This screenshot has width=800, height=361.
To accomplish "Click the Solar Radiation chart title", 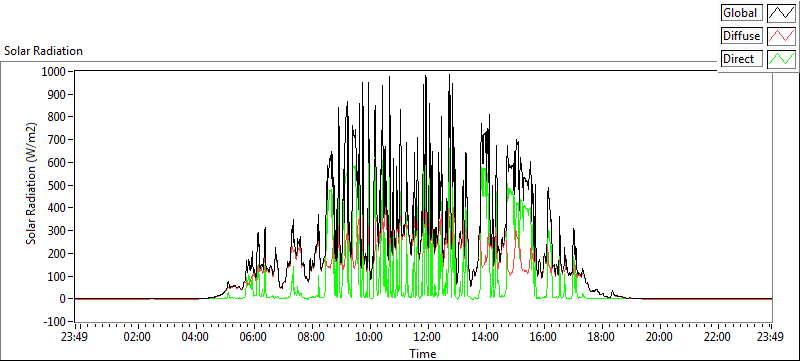I will click(x=43, y=51).
